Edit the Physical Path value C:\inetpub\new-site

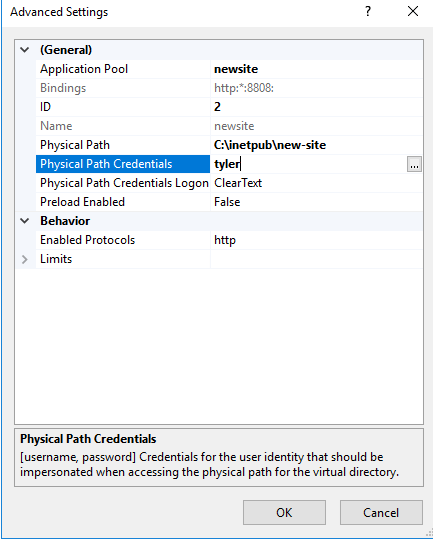point(317,145)
